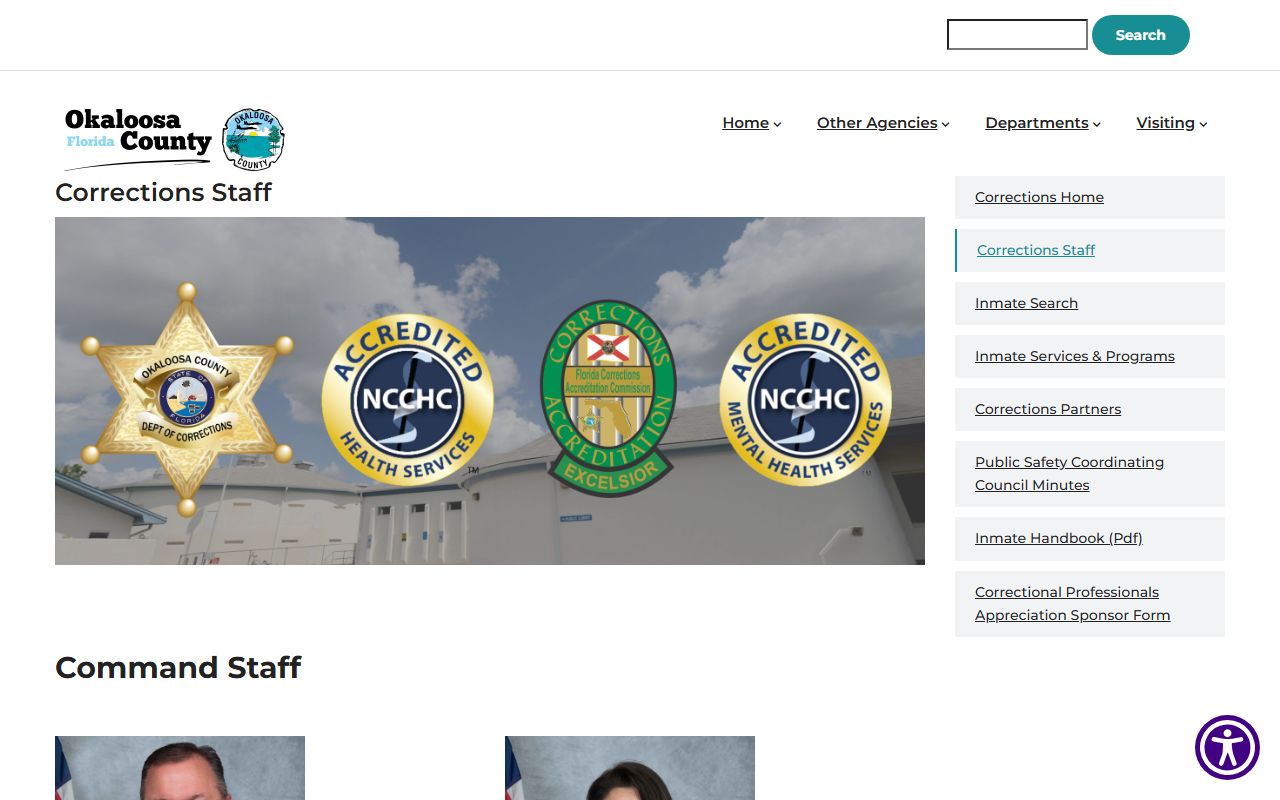Click inside the search text field
Image resolution: width=1280 pixels, height=800 pixels.
coord(1017,35)
